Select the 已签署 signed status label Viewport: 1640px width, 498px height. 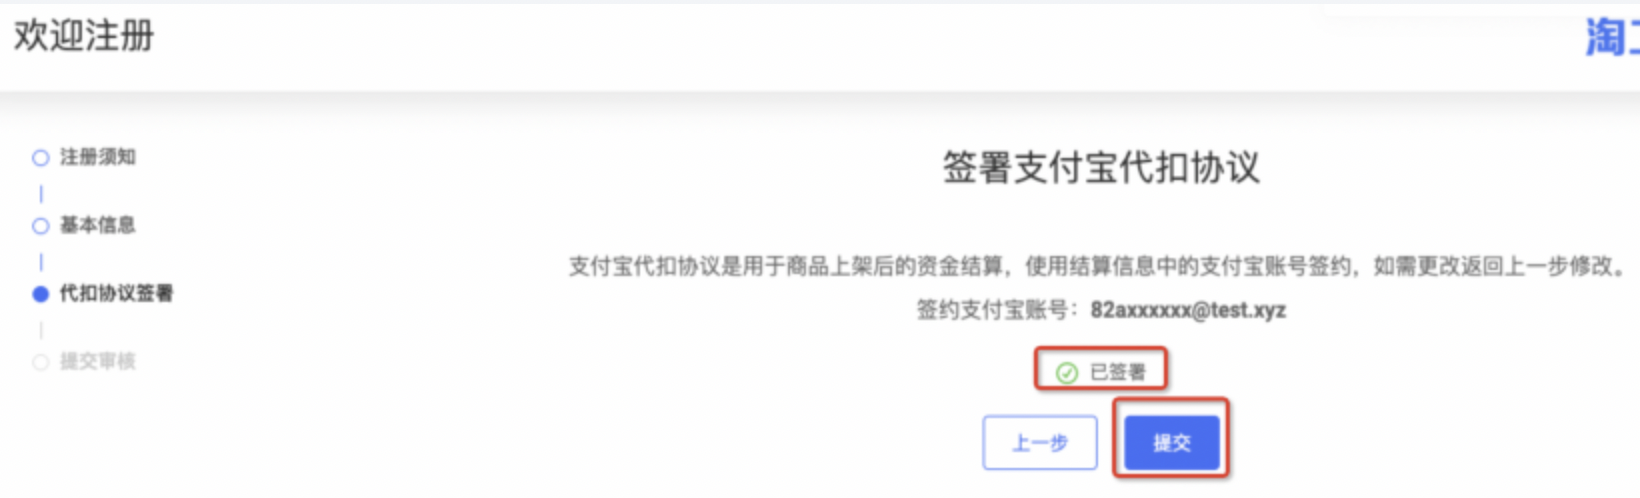[1117, 373]
